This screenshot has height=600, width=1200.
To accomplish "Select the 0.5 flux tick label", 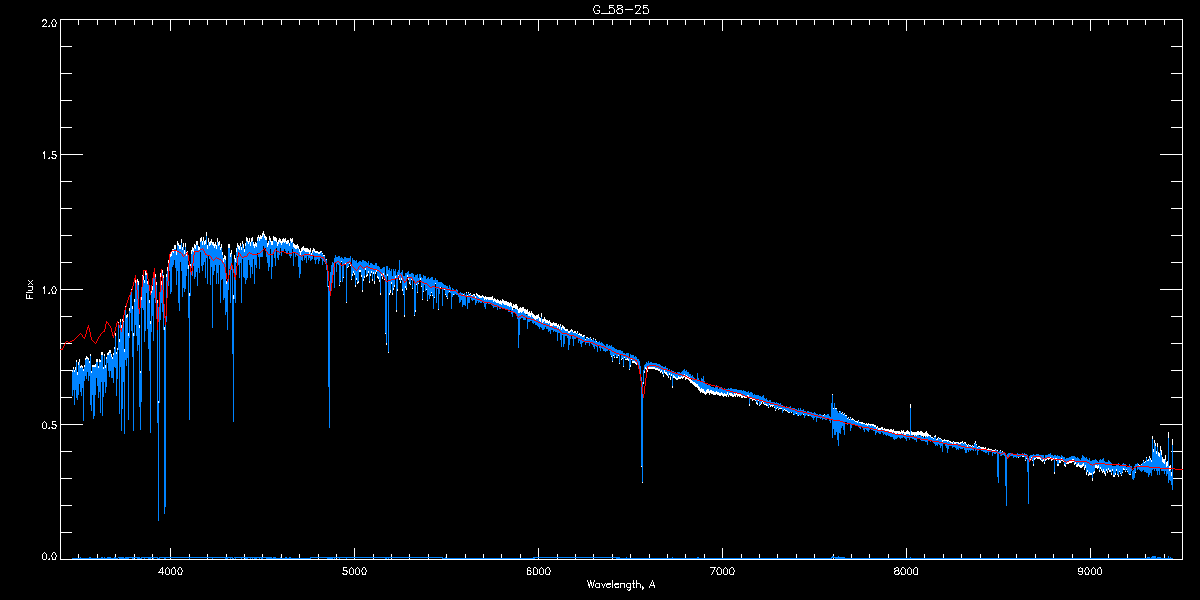I will coord(47,424).
